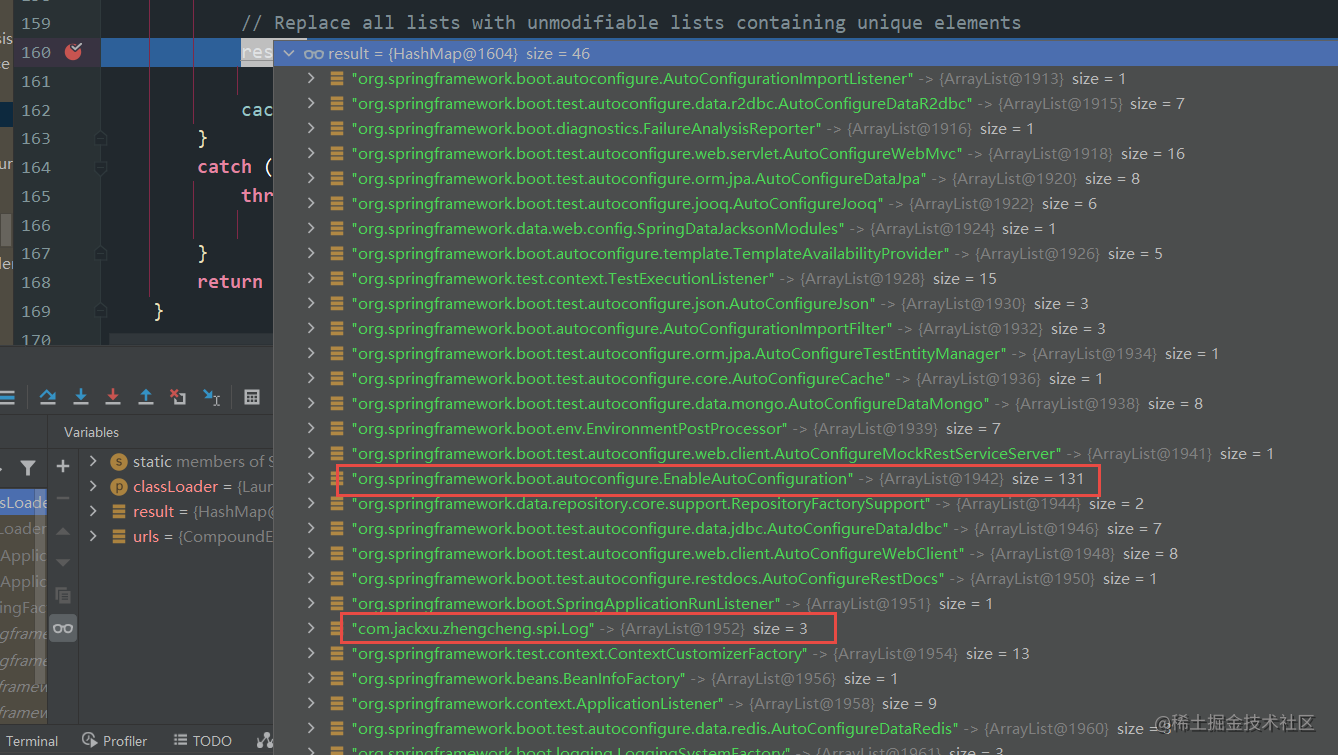
Task: Toggle the show watches glasses icon
Action: point(63,628)
